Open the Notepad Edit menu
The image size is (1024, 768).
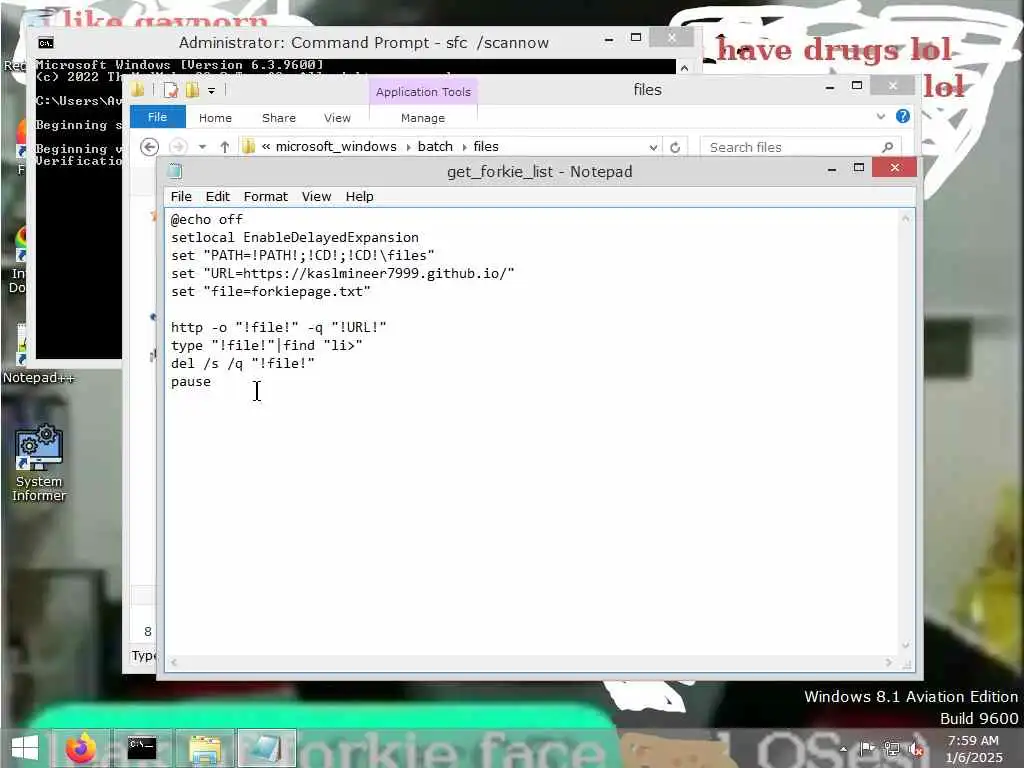tap(217, 197)
